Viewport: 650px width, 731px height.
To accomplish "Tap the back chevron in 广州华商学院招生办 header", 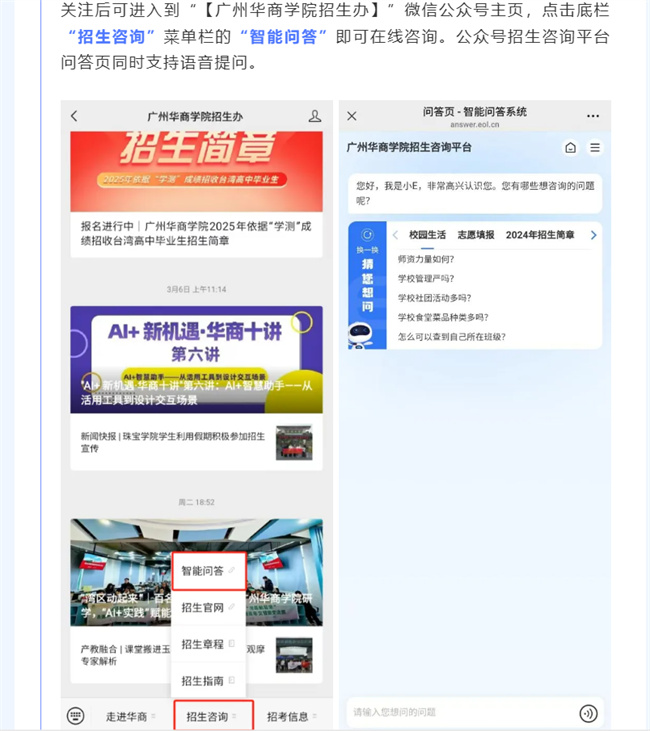I will 75,117.
